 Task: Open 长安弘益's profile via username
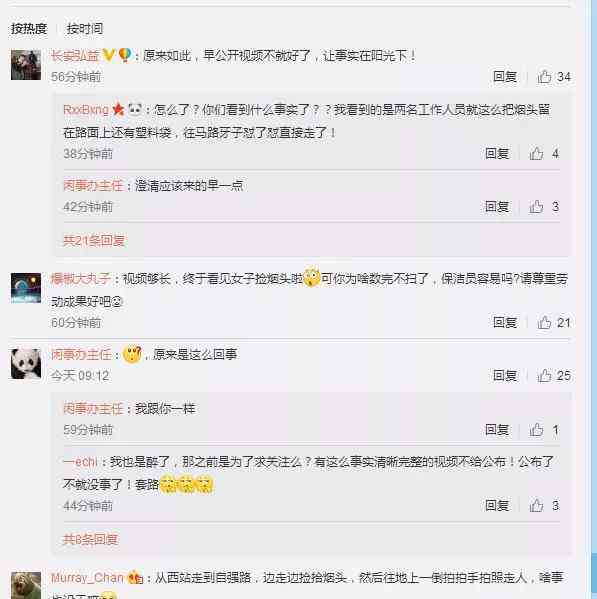(x=75, y=56)
